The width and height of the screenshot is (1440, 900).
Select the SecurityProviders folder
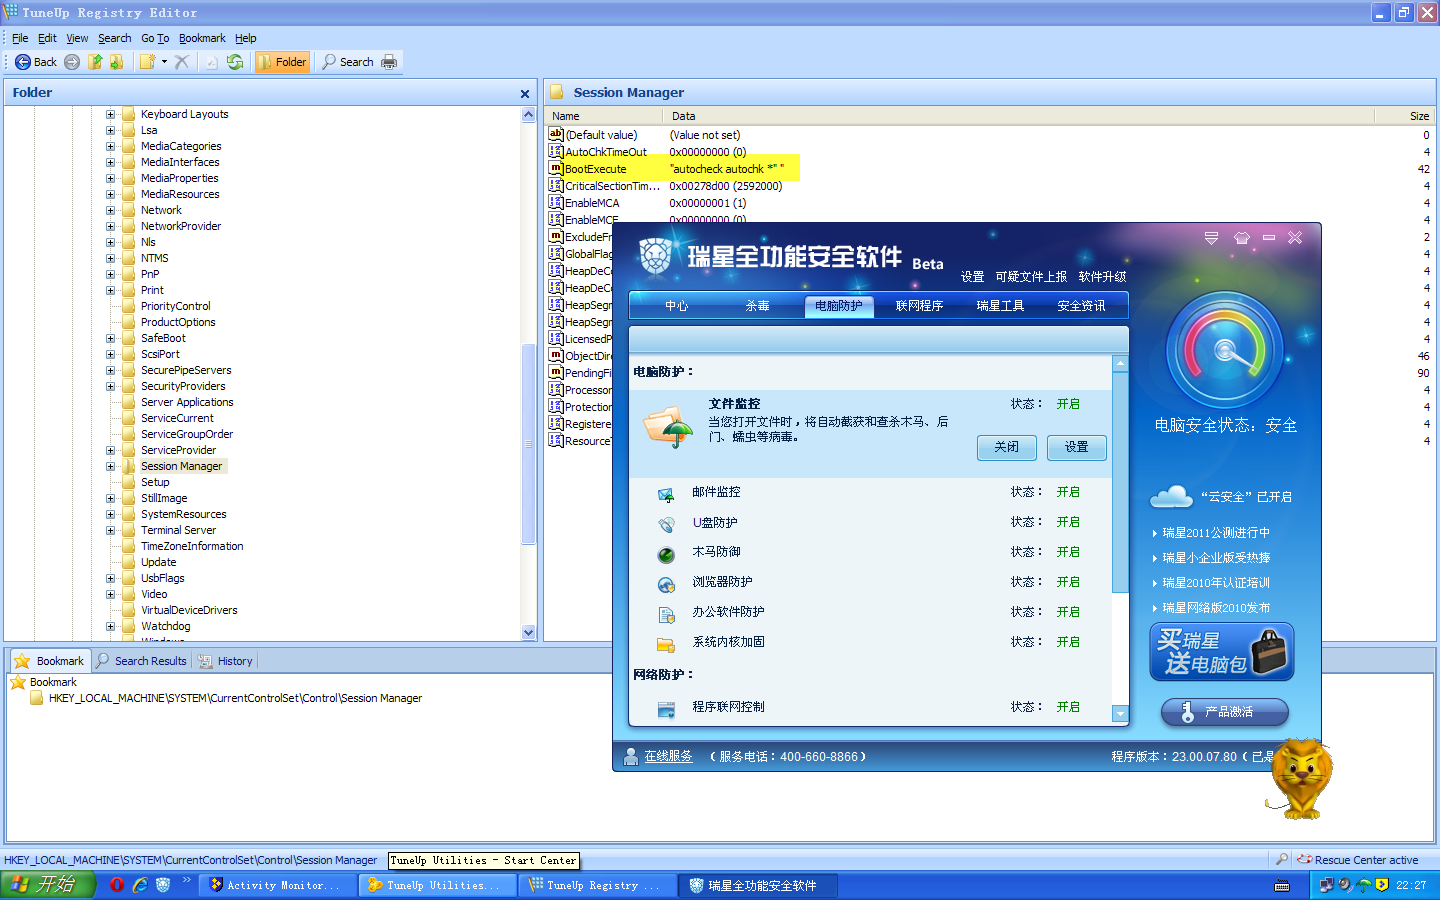[x=183, y=387]
